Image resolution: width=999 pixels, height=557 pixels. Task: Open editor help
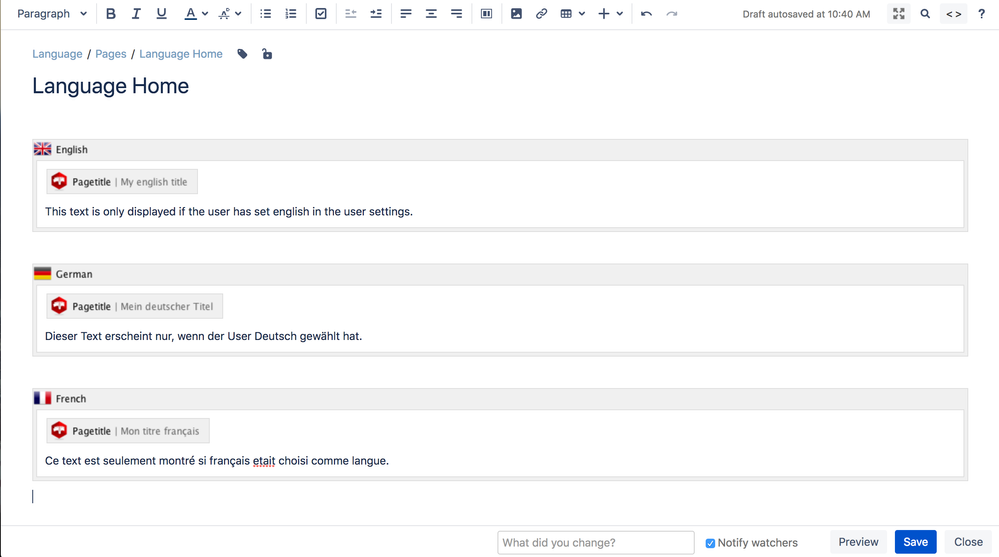[x=981, y=13]
